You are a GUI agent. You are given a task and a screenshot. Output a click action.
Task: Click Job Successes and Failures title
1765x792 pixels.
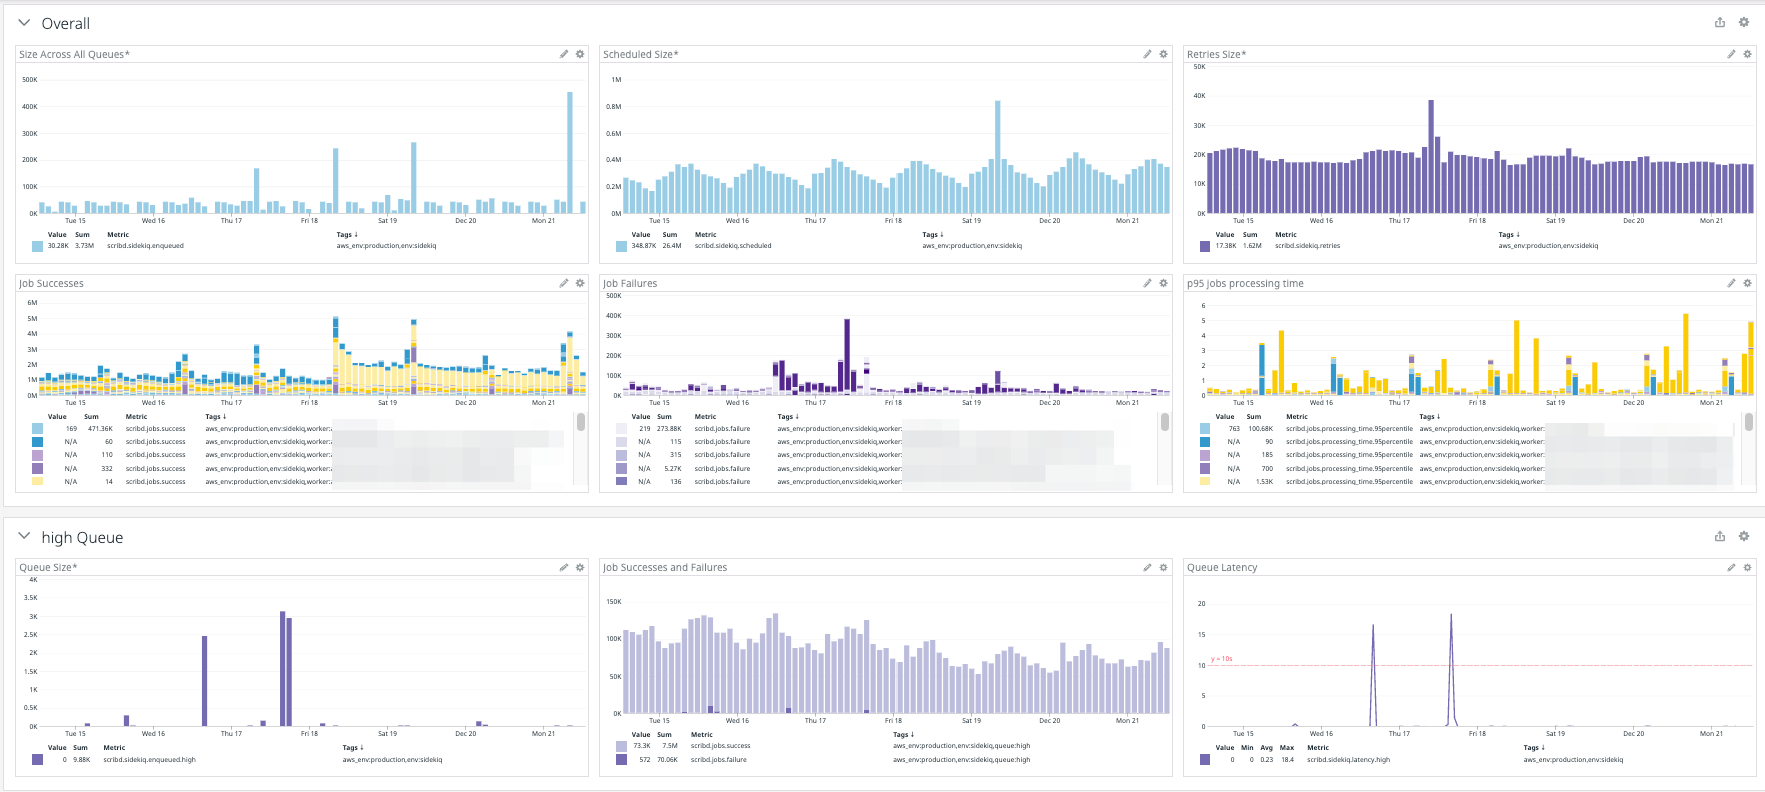click(x=665, y=567)
